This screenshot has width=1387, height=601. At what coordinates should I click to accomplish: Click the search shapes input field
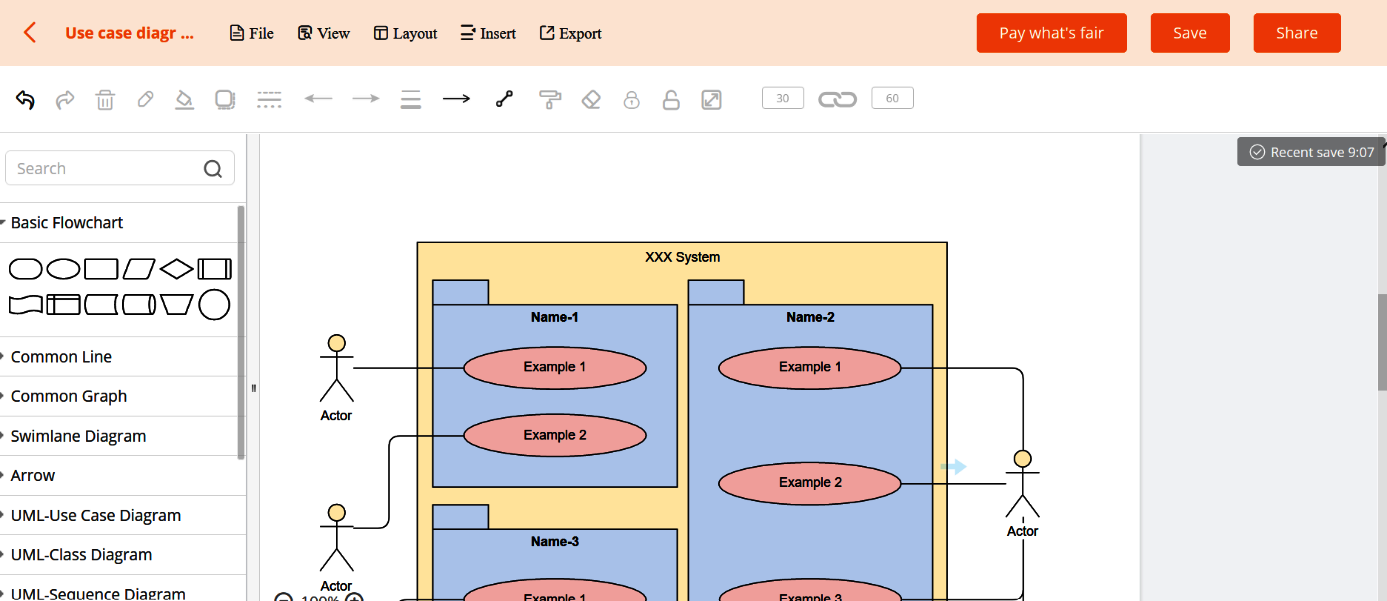tap(110, 167)
